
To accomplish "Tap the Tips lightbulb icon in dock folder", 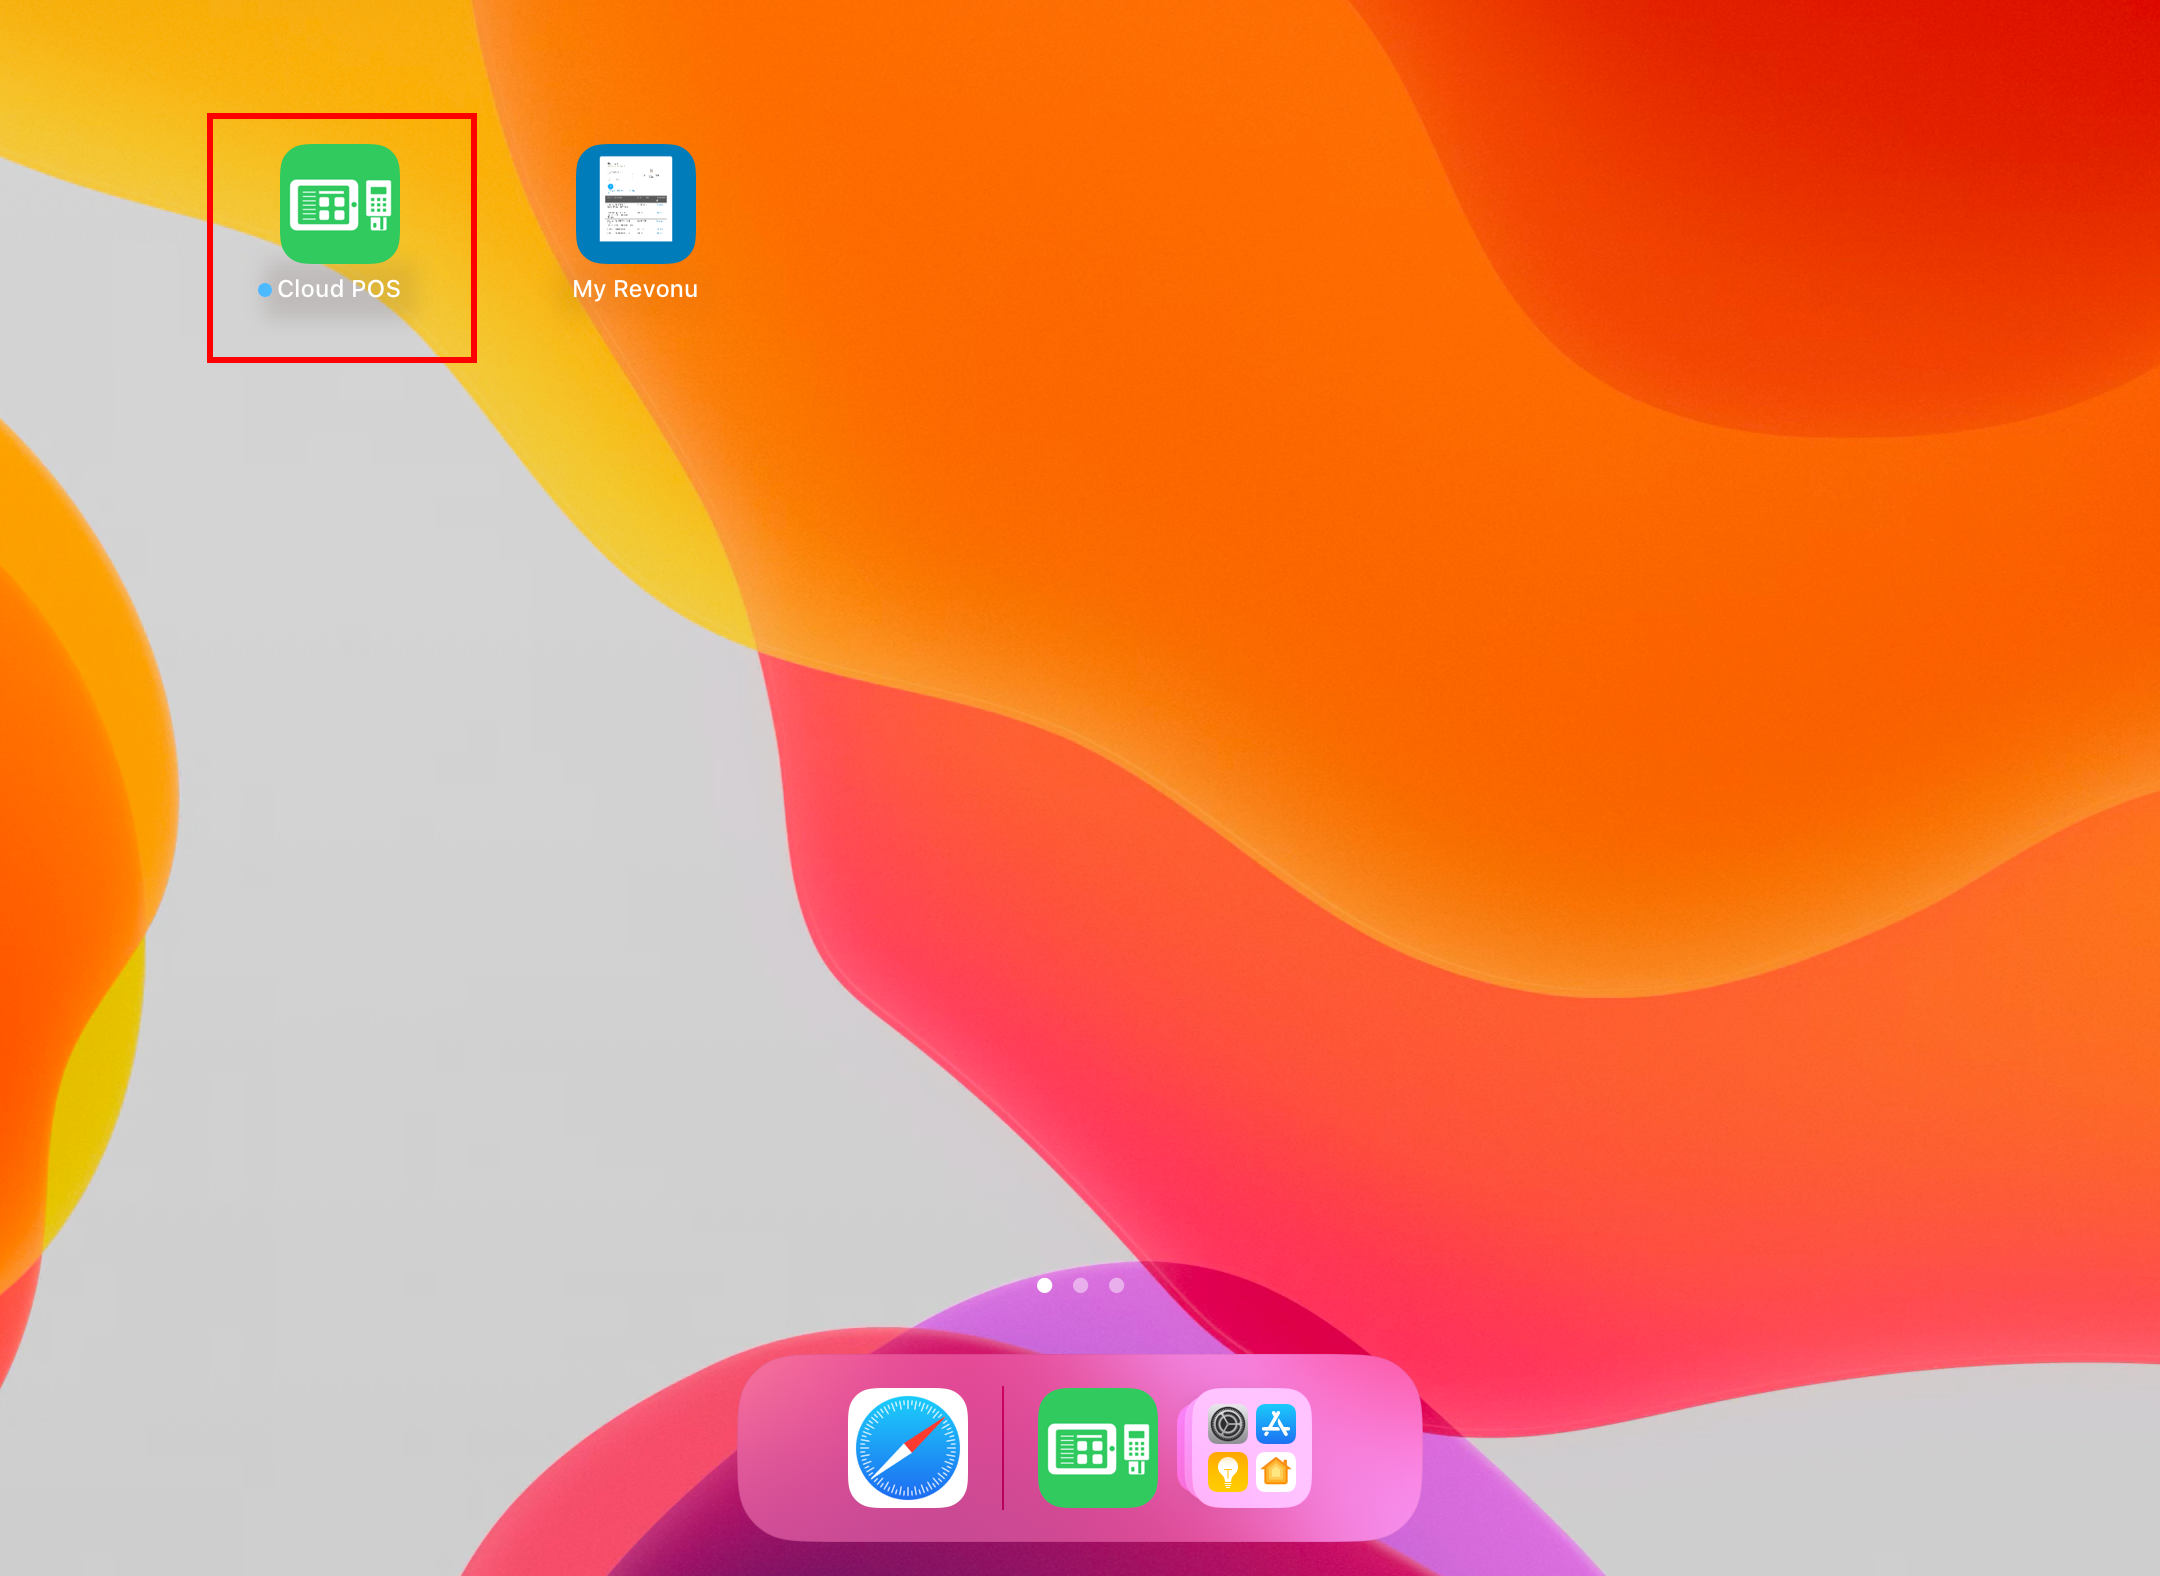I will coord(1228,1472).
